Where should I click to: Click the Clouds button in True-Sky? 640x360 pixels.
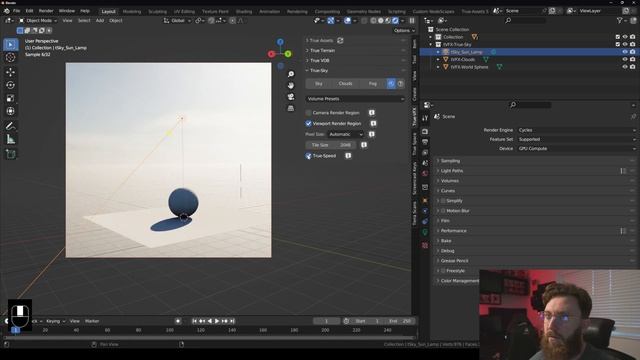tap(345, 84)
